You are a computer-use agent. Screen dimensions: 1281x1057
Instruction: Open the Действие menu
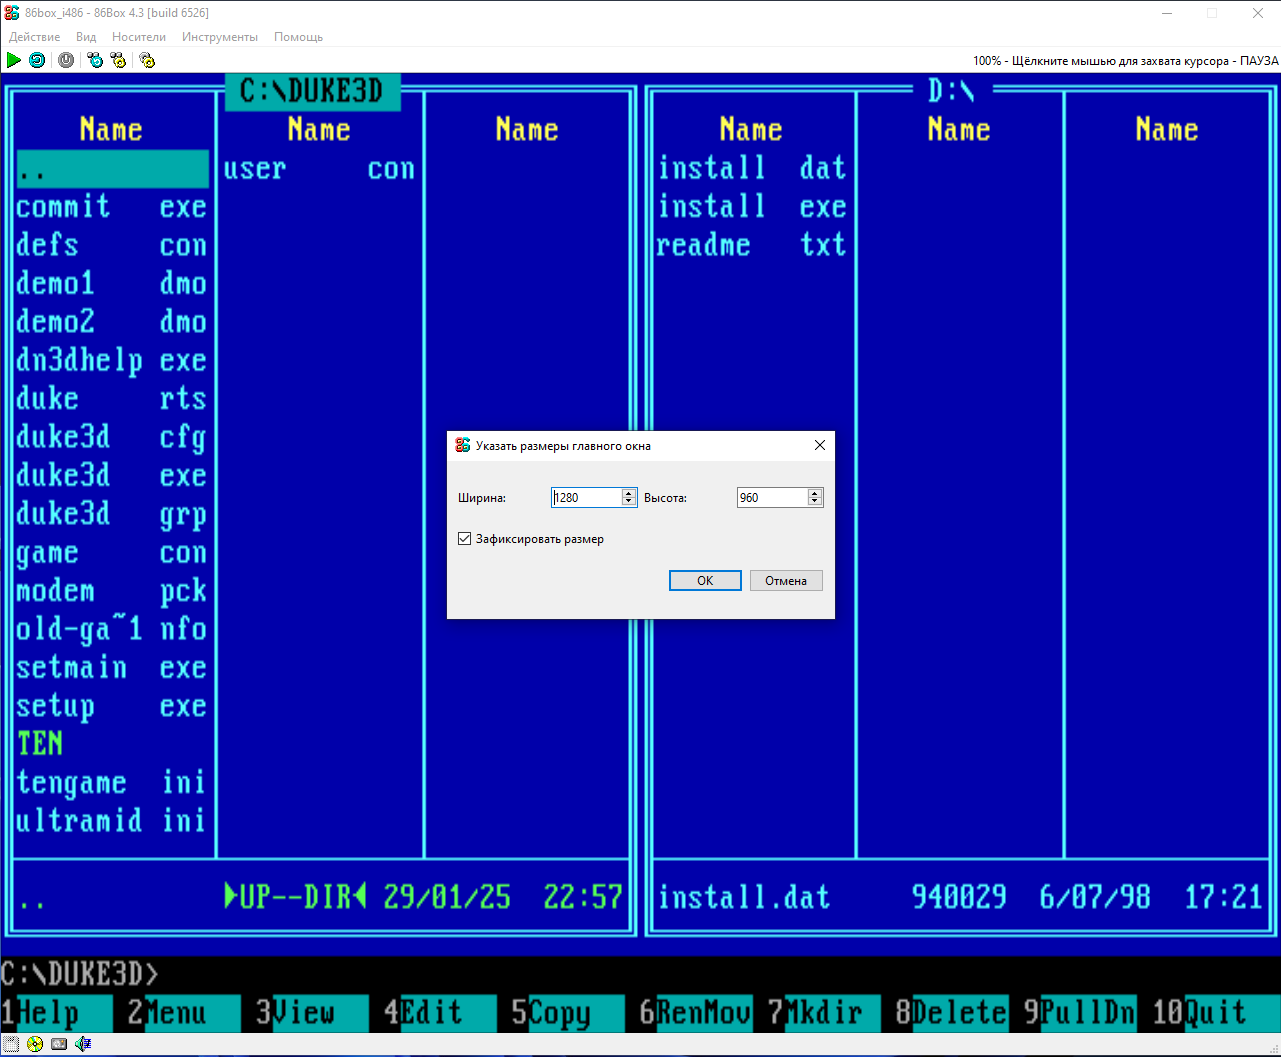click(x=35, y=37)
